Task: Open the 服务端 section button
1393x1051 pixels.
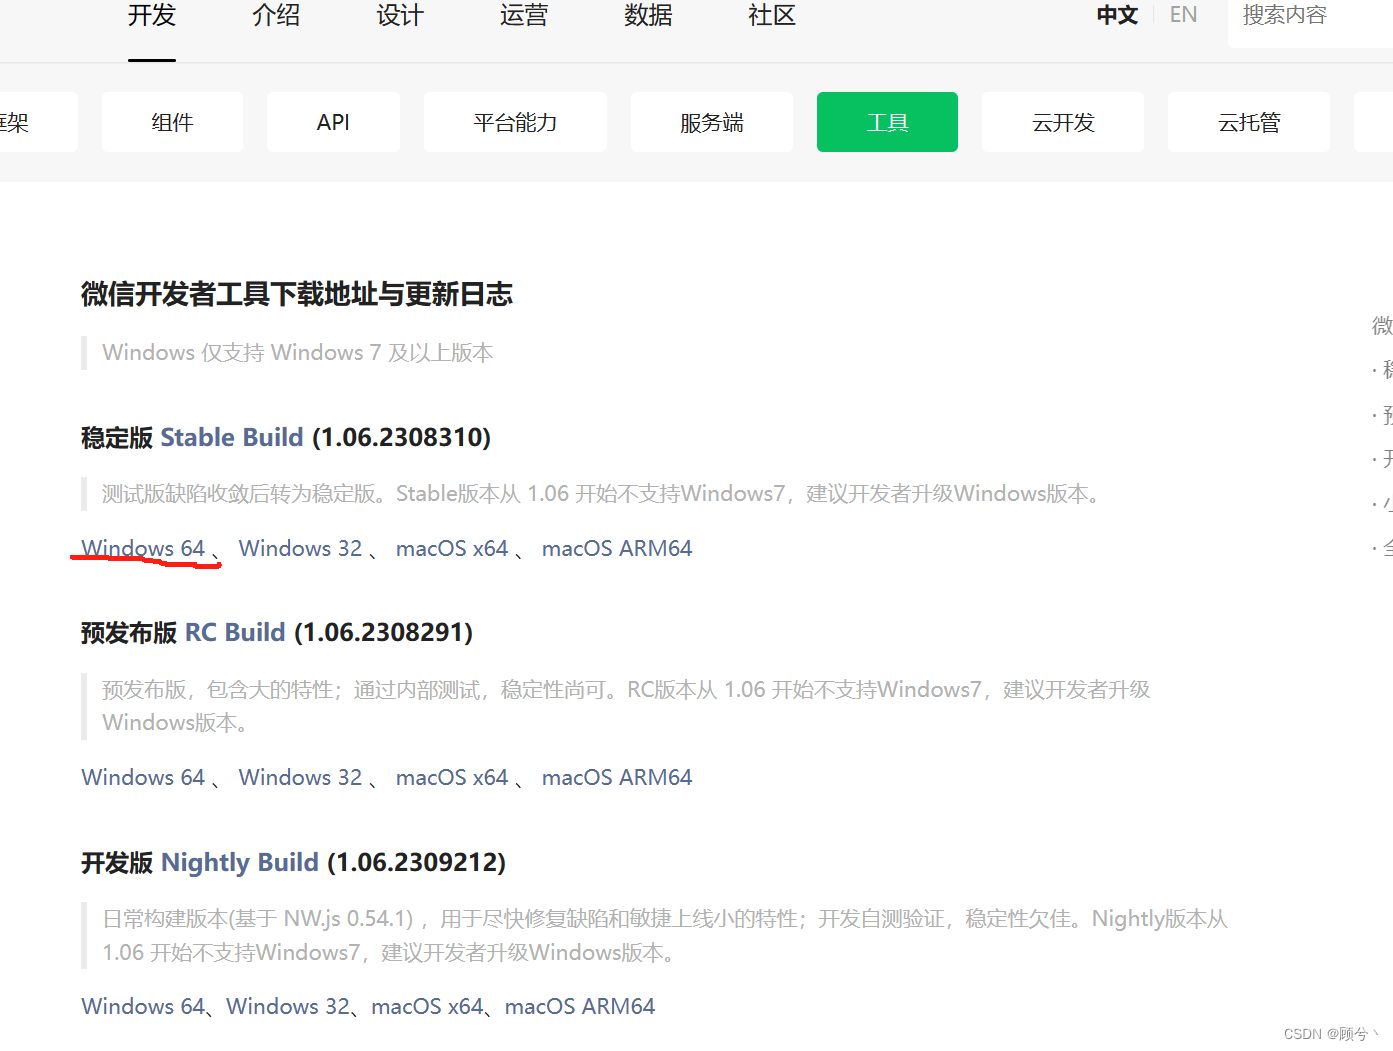Action: [712, 122]
